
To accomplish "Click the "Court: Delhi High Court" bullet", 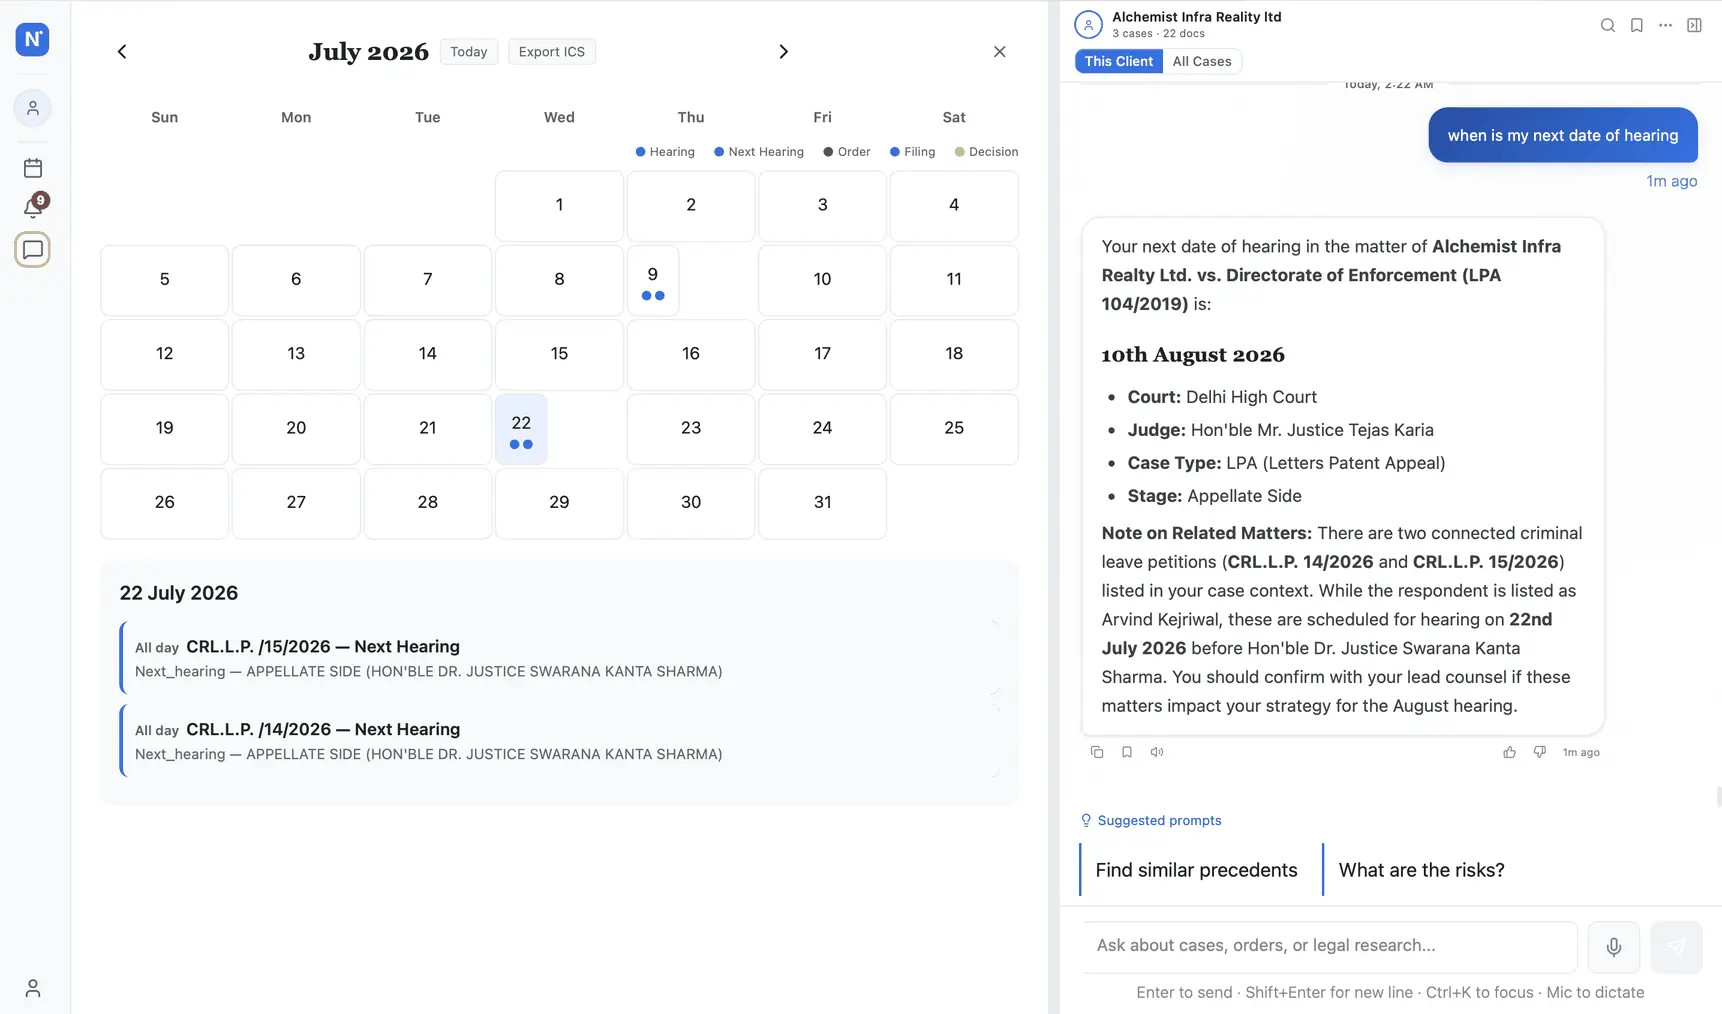I will [1222, 397].
